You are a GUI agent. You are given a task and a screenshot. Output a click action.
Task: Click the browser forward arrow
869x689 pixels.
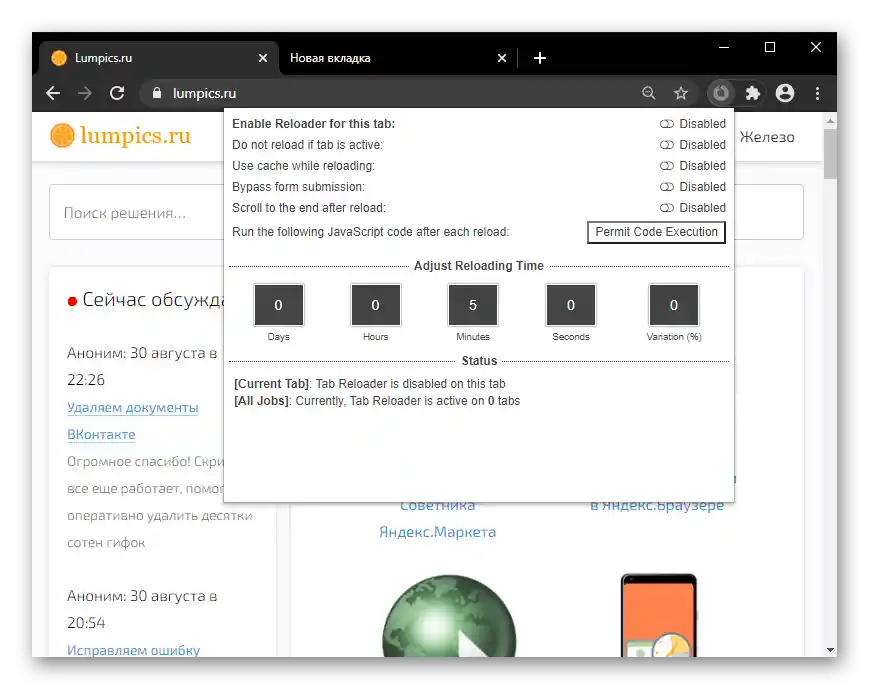pos(85,93)
